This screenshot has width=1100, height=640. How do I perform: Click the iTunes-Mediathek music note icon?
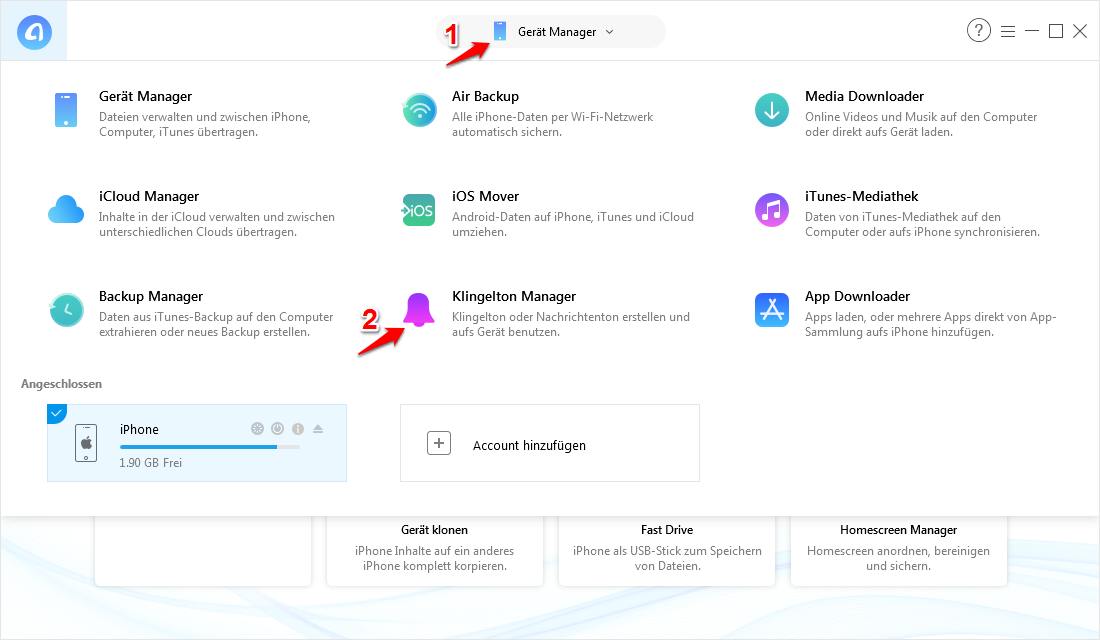click(x=772, y=210)
